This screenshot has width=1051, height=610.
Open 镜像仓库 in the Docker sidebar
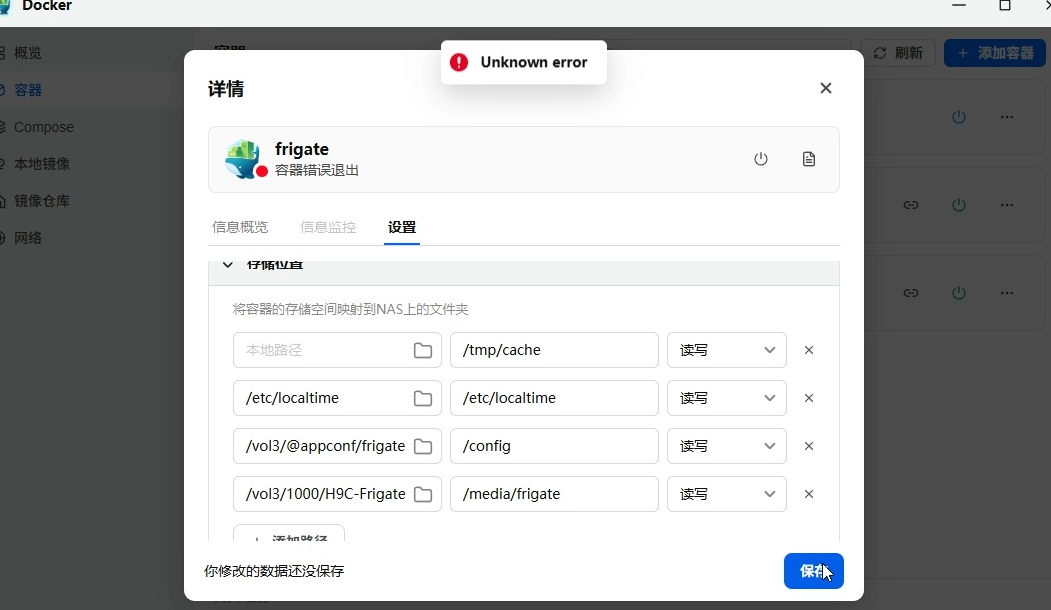click(x=42, y=200)
